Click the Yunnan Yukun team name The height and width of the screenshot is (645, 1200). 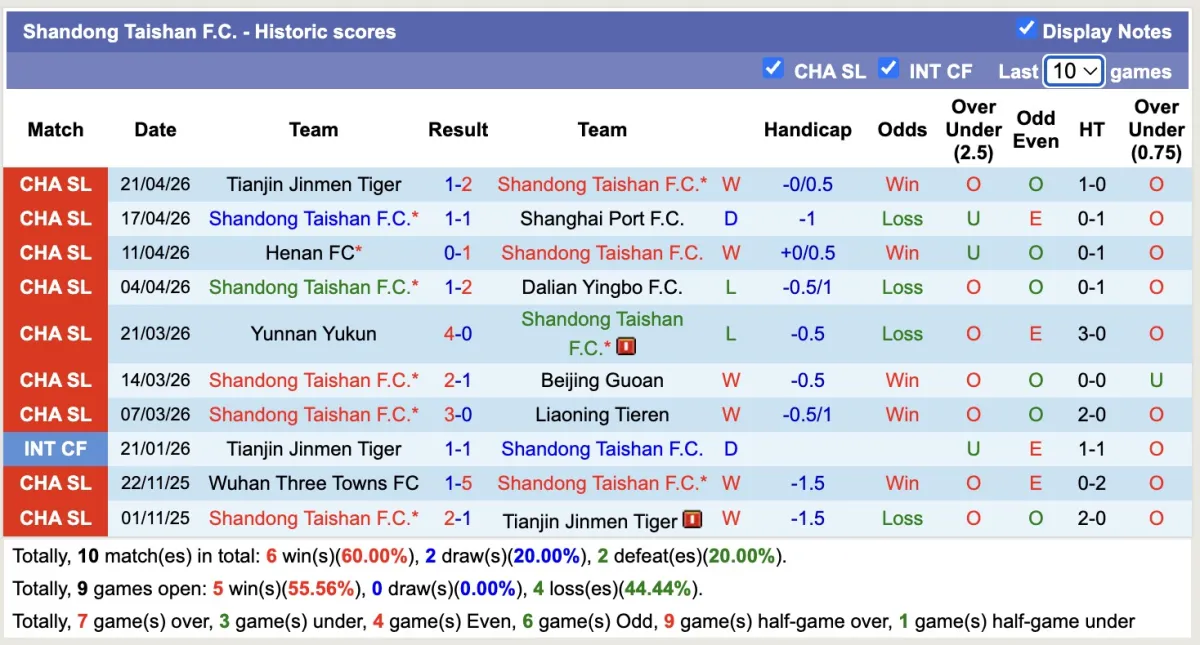(x=314, y=334)
